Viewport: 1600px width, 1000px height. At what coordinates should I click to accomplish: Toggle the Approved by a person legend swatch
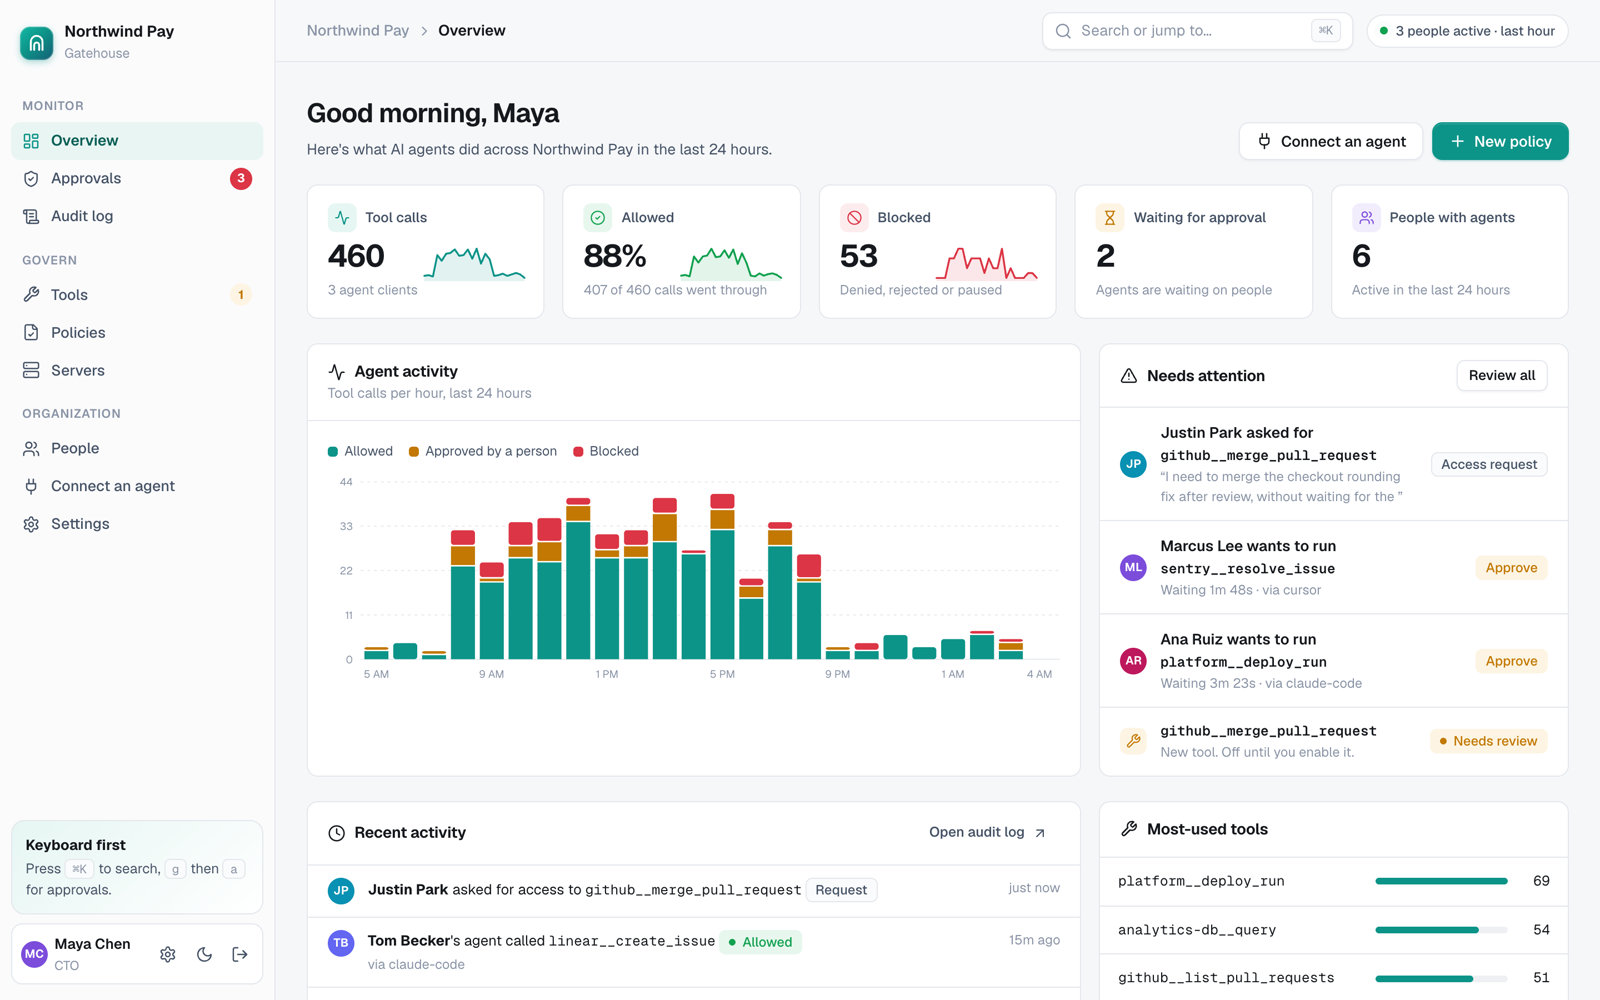(x=414, y=452)
